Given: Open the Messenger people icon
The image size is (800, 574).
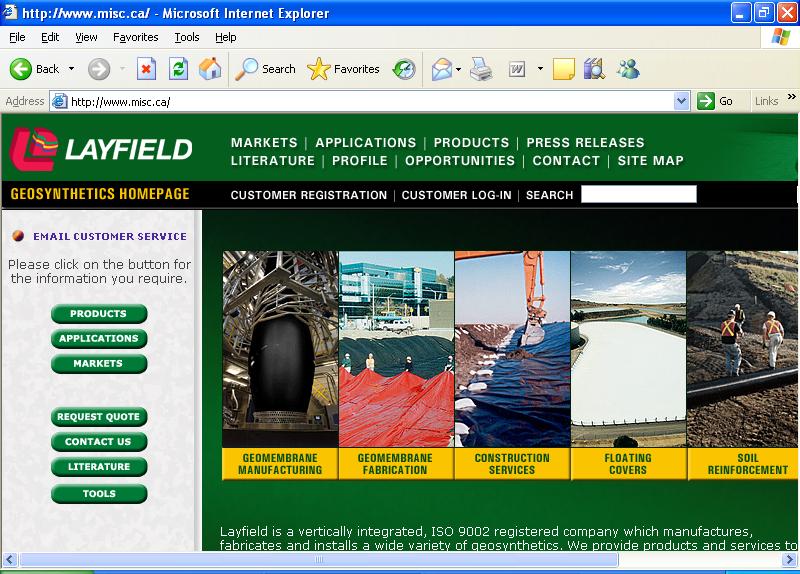Looking at the screenshot, I should coord(628,69).
